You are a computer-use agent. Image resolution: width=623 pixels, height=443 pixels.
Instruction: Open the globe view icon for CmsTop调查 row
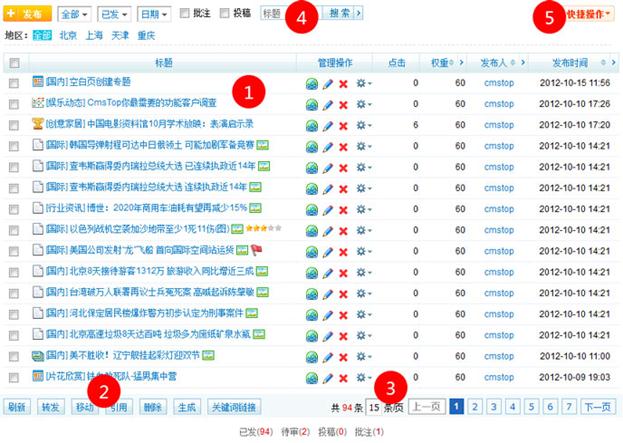point(312,105)
